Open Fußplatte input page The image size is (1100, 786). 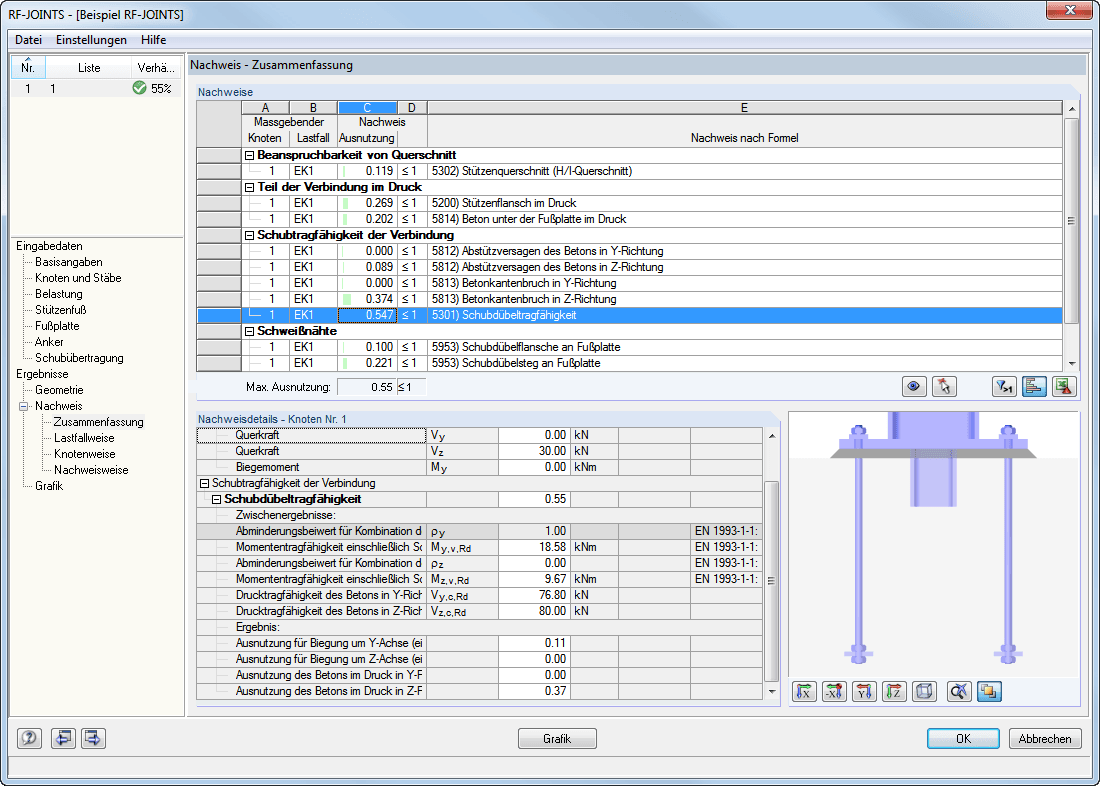[x=57, y=326]
